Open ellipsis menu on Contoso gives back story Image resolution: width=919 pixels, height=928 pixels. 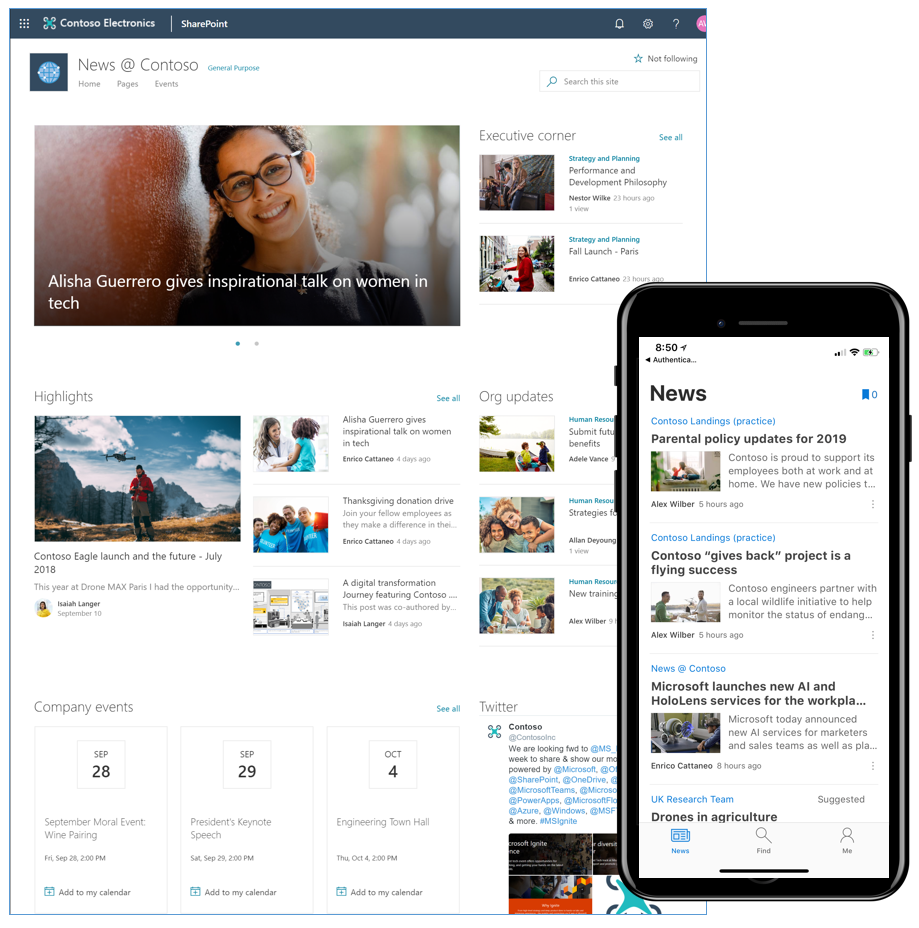pos(874,634)
